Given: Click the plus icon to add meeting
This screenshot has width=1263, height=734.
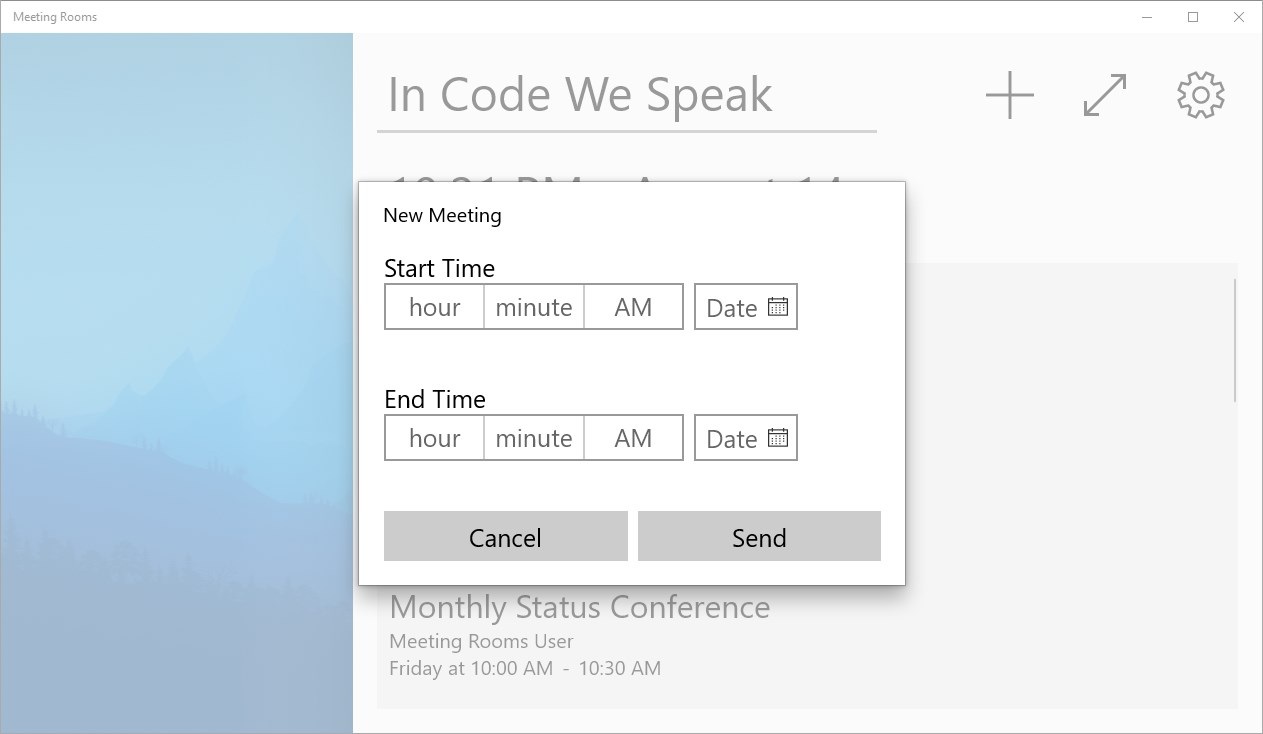Looking at the screenshot, I should coord(1010,95).
